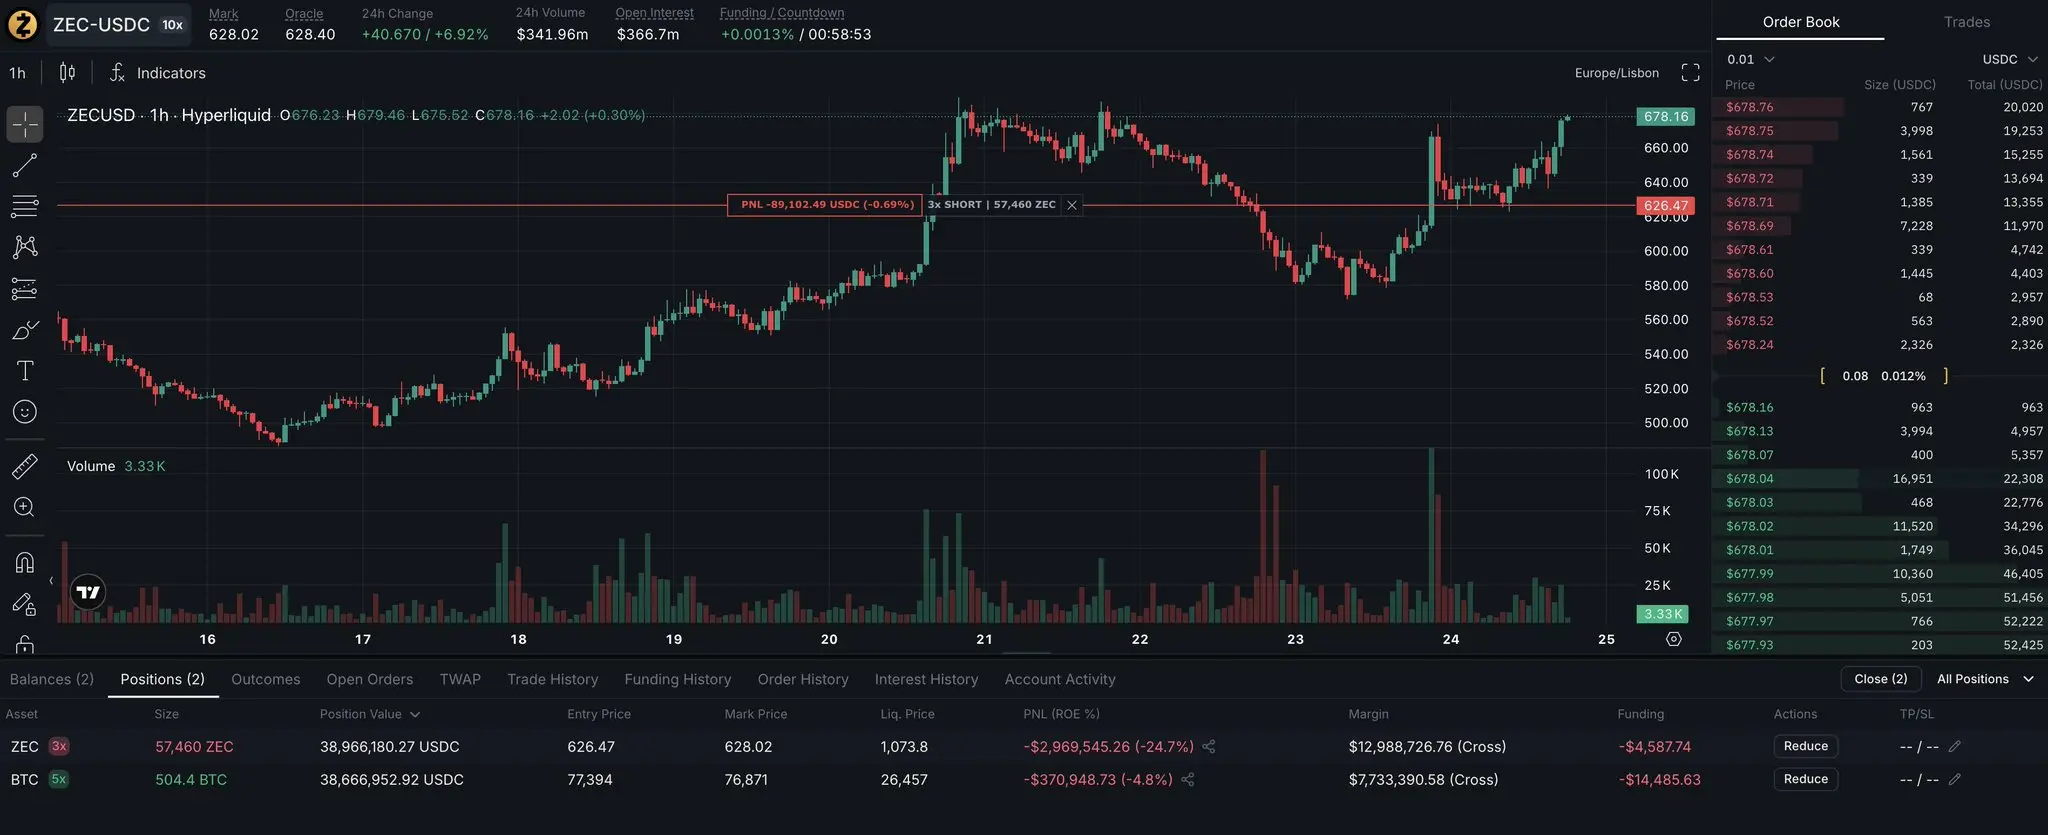Switch to the Trades tab
Screen dimensions: 2048x835
point(1966,22)
